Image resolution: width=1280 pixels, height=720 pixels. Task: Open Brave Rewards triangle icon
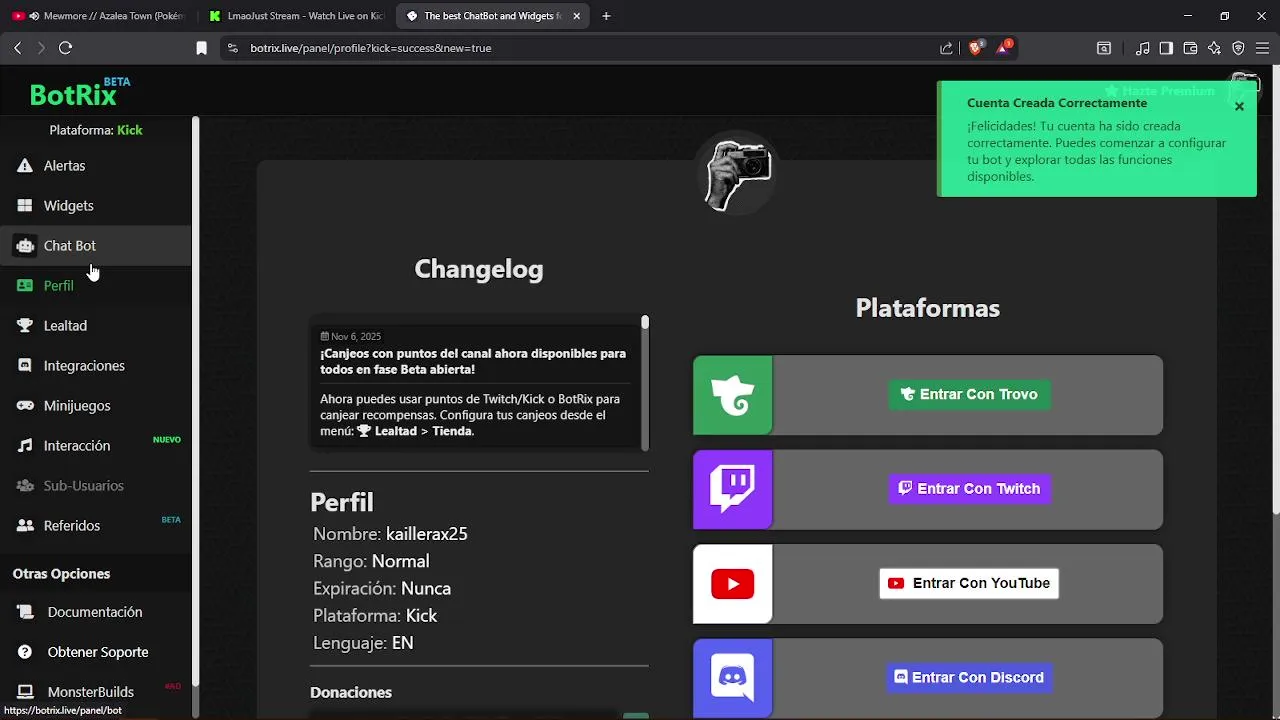click(x=1003, y=48)
